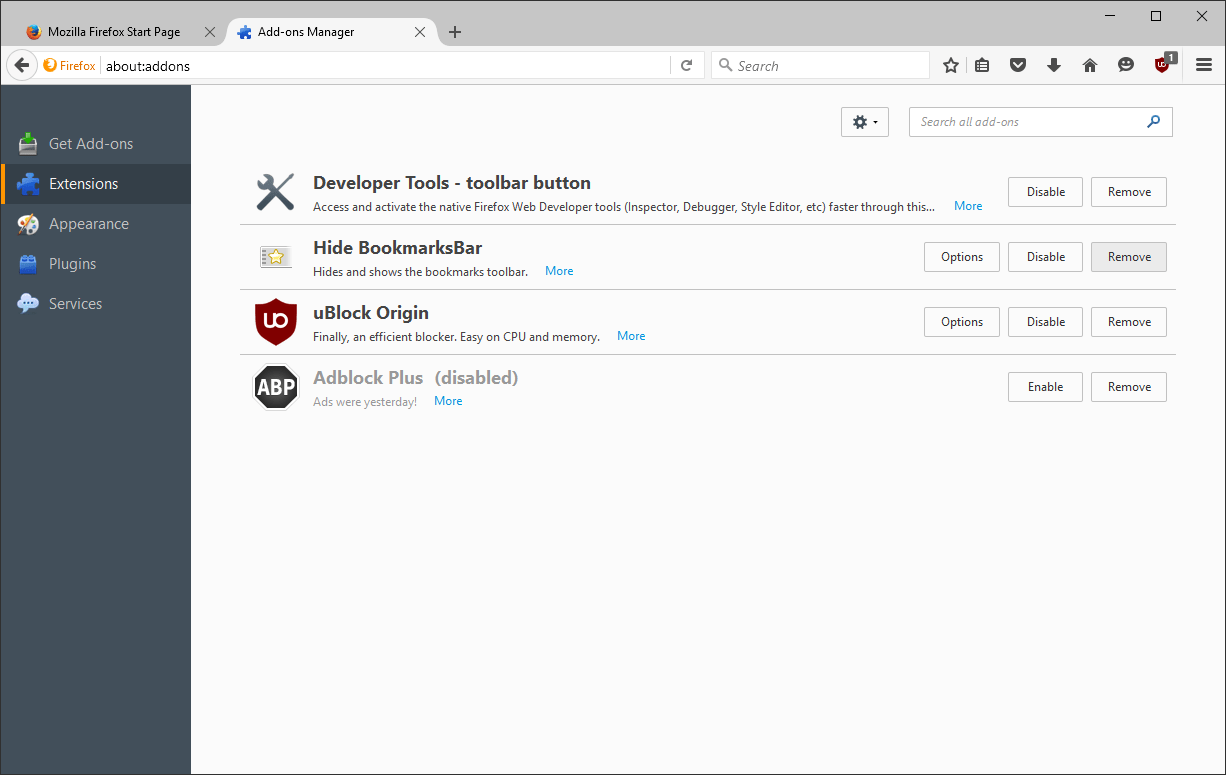Image resolution: width=1226 pixels, height=775 pixels.
Task: Reload the page with refresh icon
Action: (x=686, y=66)
